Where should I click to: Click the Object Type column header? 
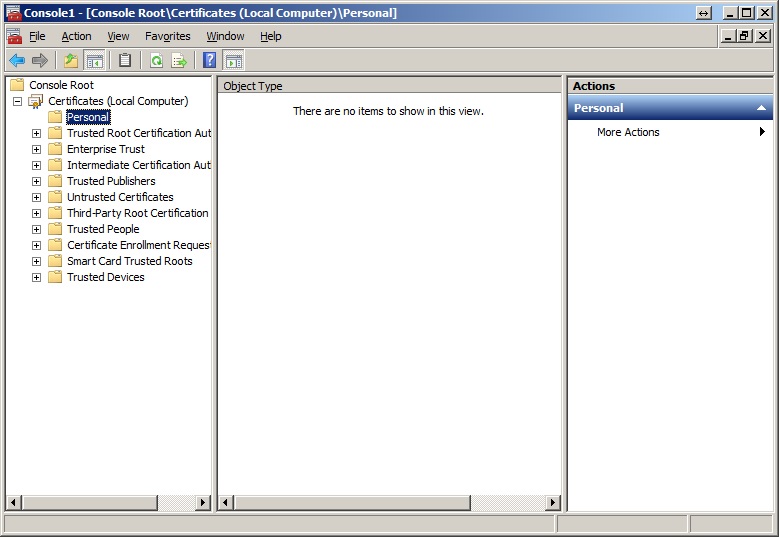390,86
